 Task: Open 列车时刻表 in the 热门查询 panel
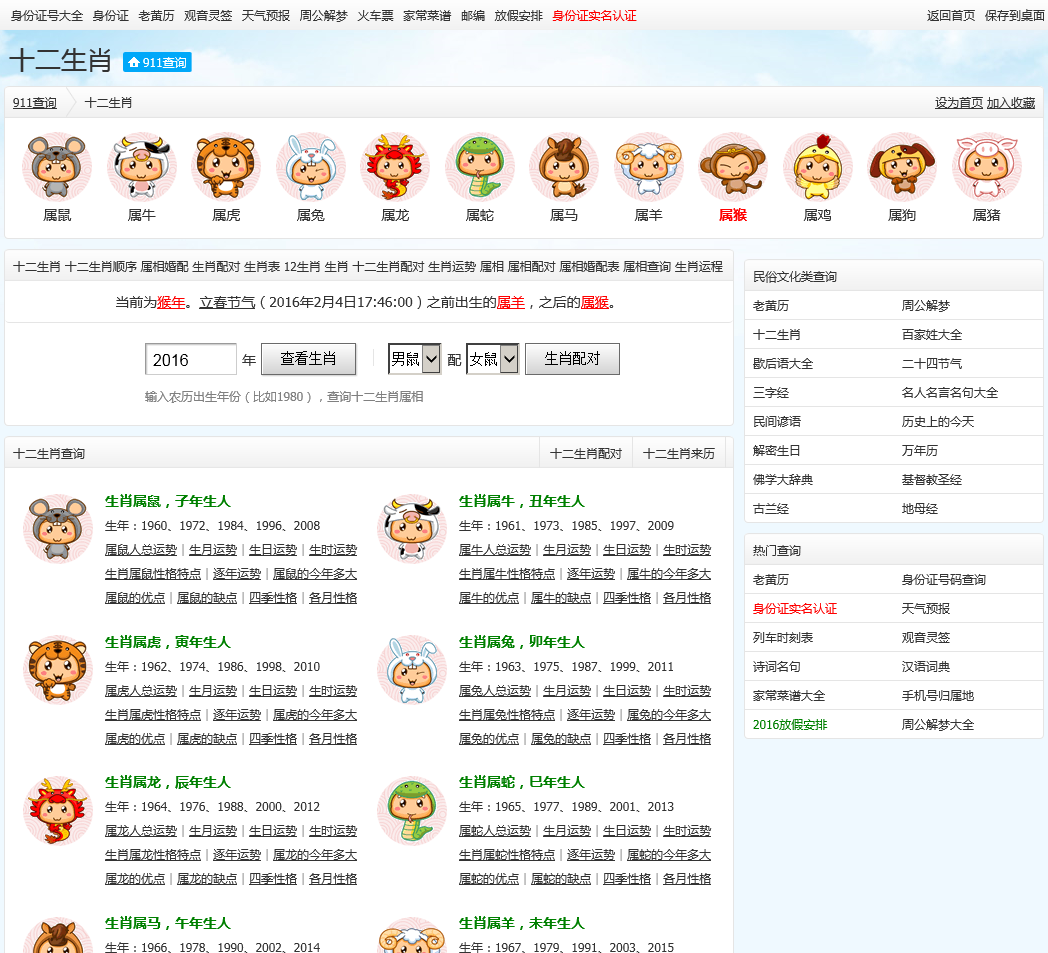point(783,638)
